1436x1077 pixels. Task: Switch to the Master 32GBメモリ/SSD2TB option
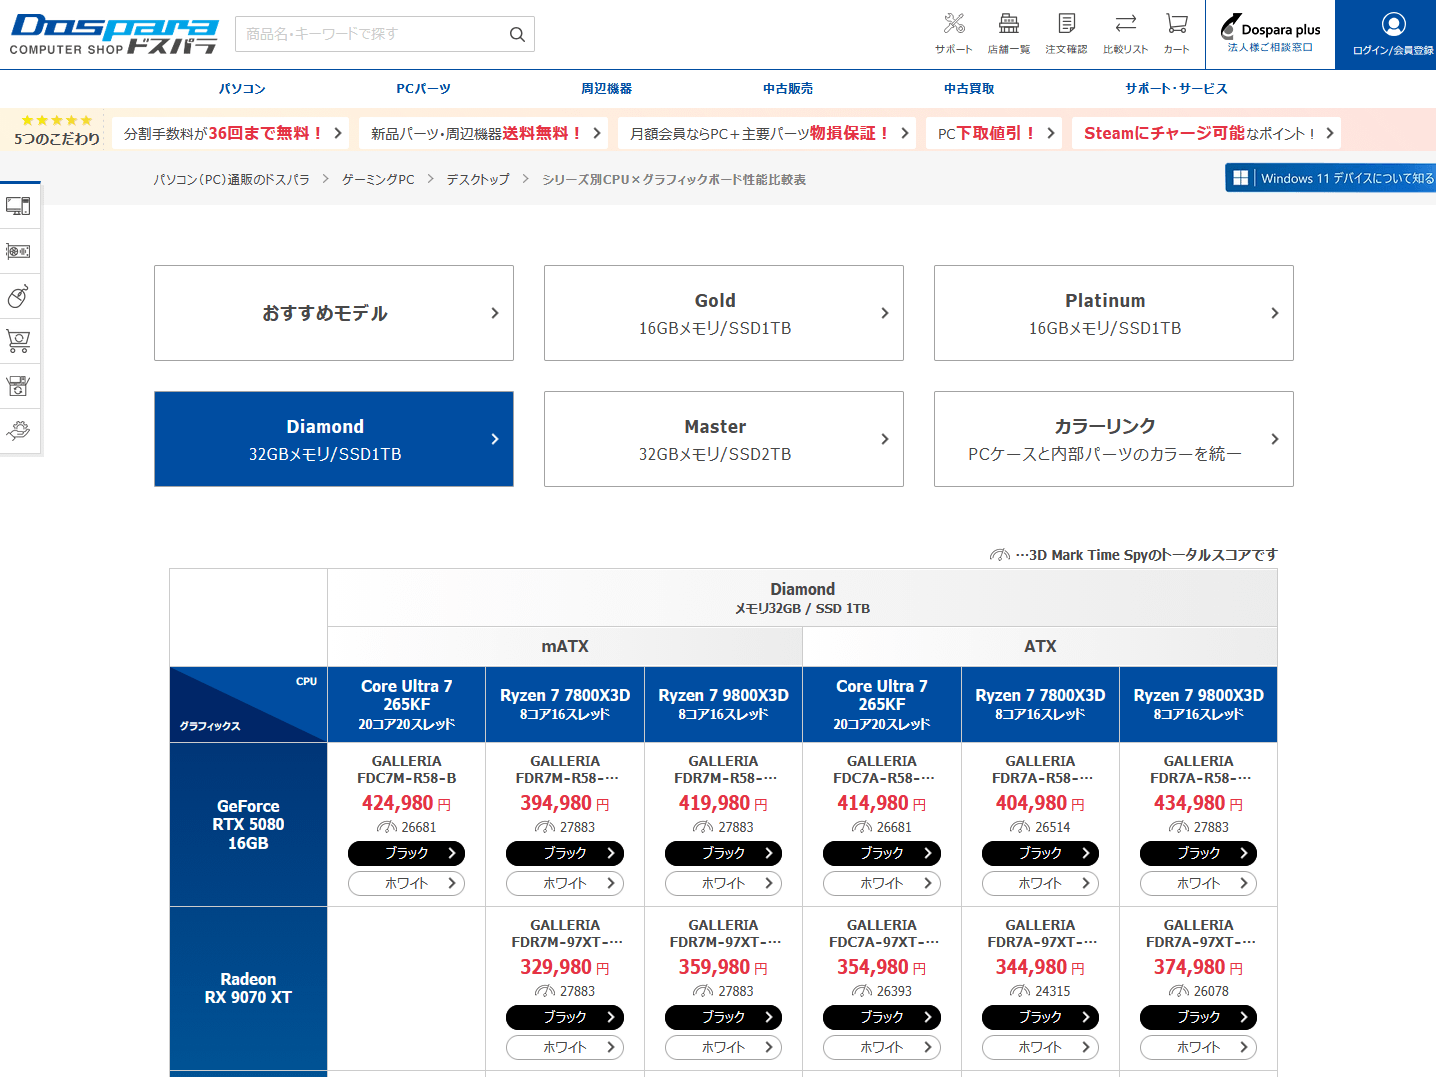[723, 439]
